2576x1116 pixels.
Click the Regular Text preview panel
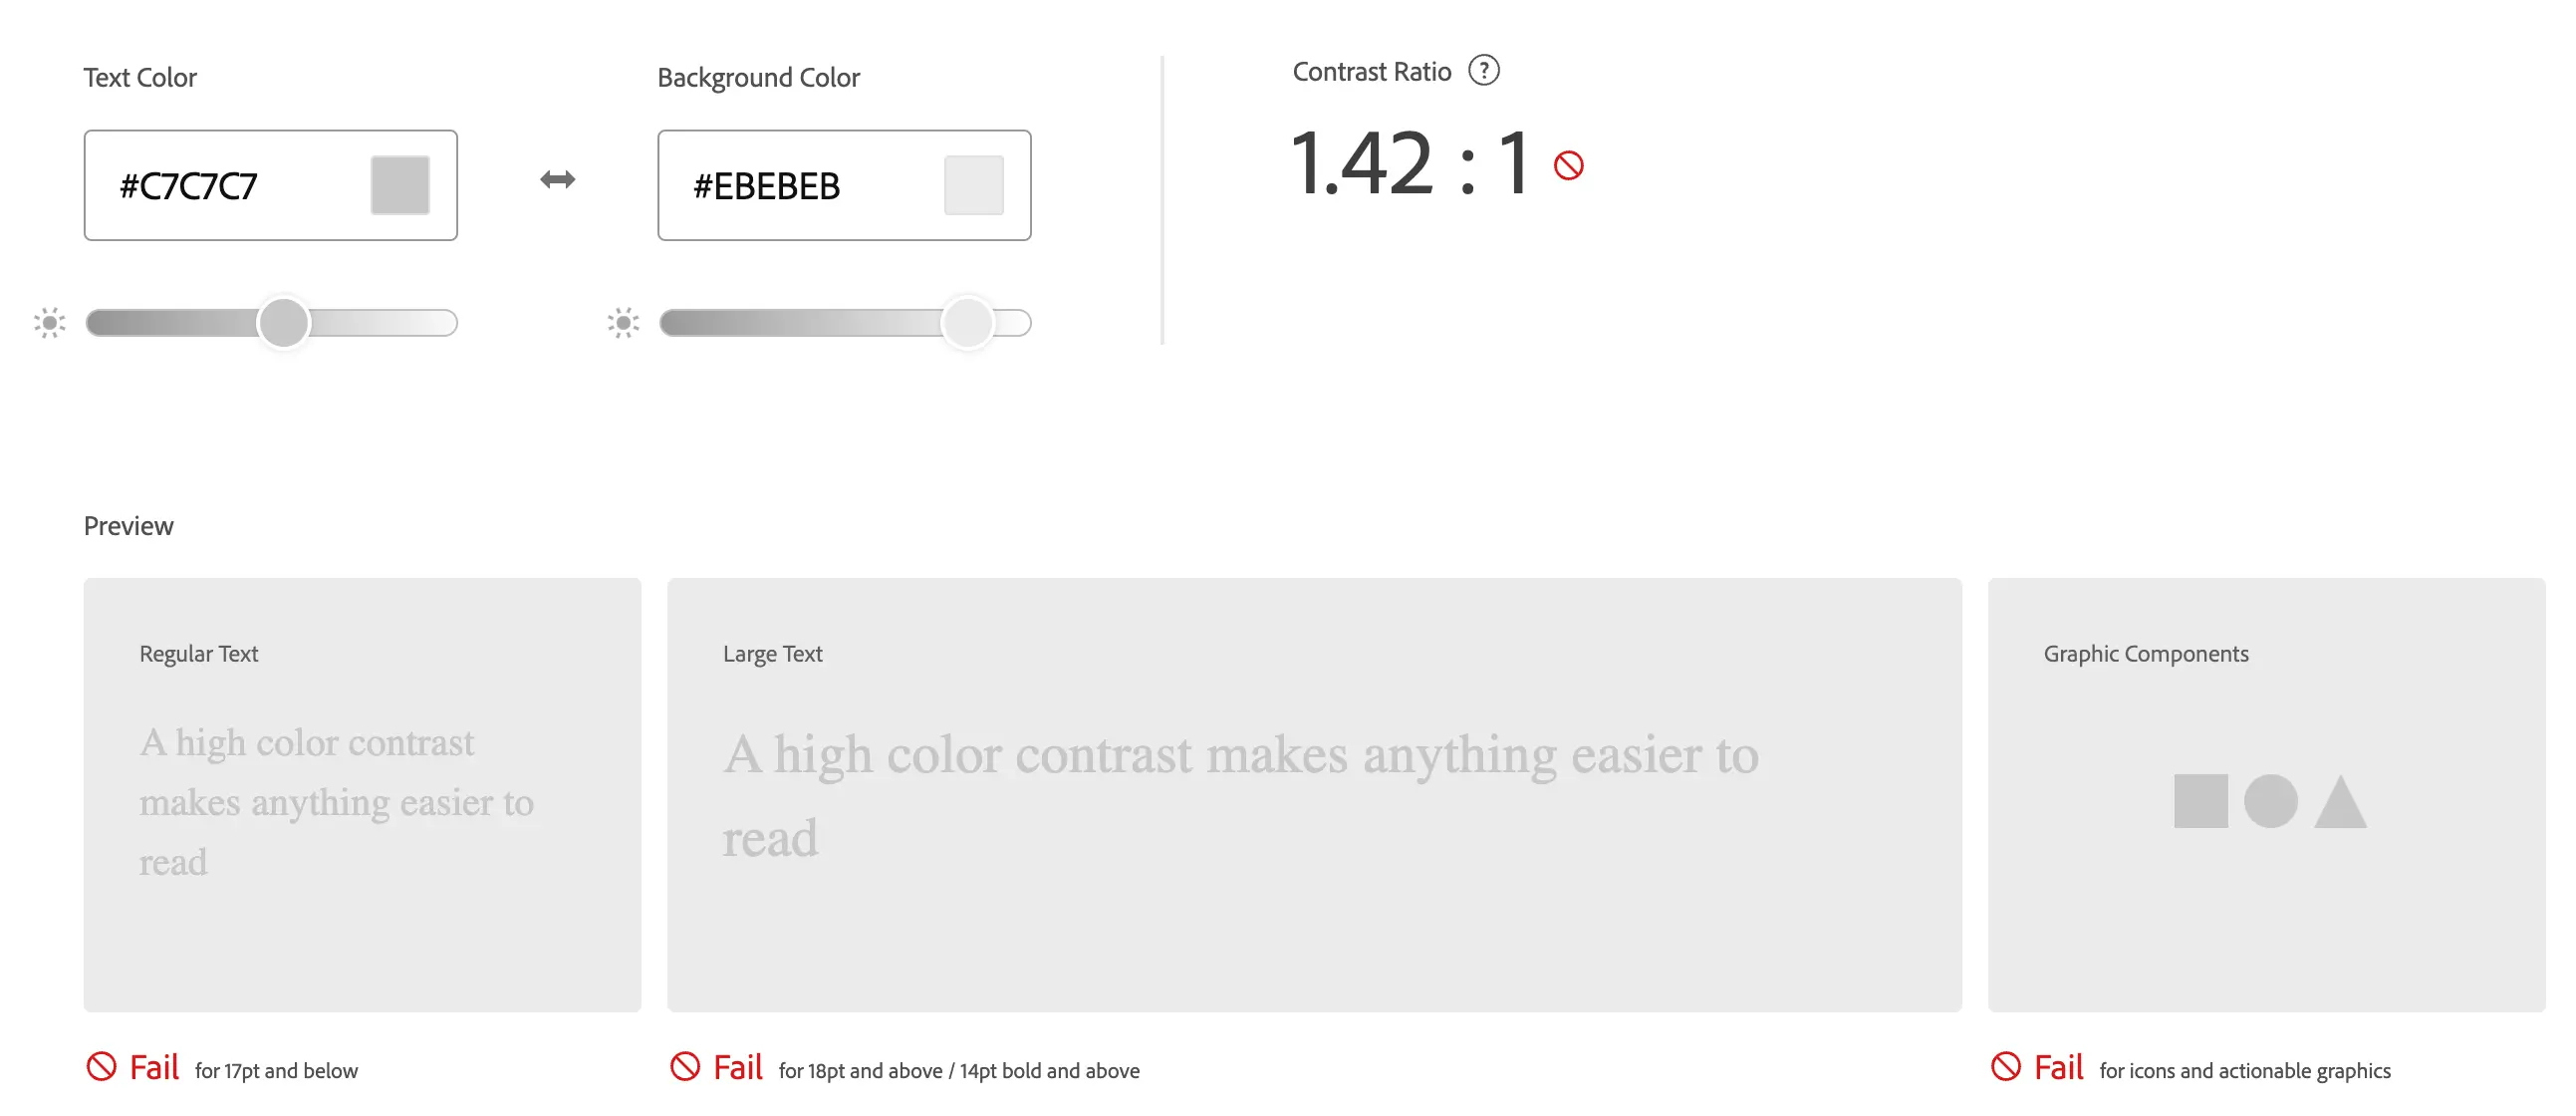point(362,795)
